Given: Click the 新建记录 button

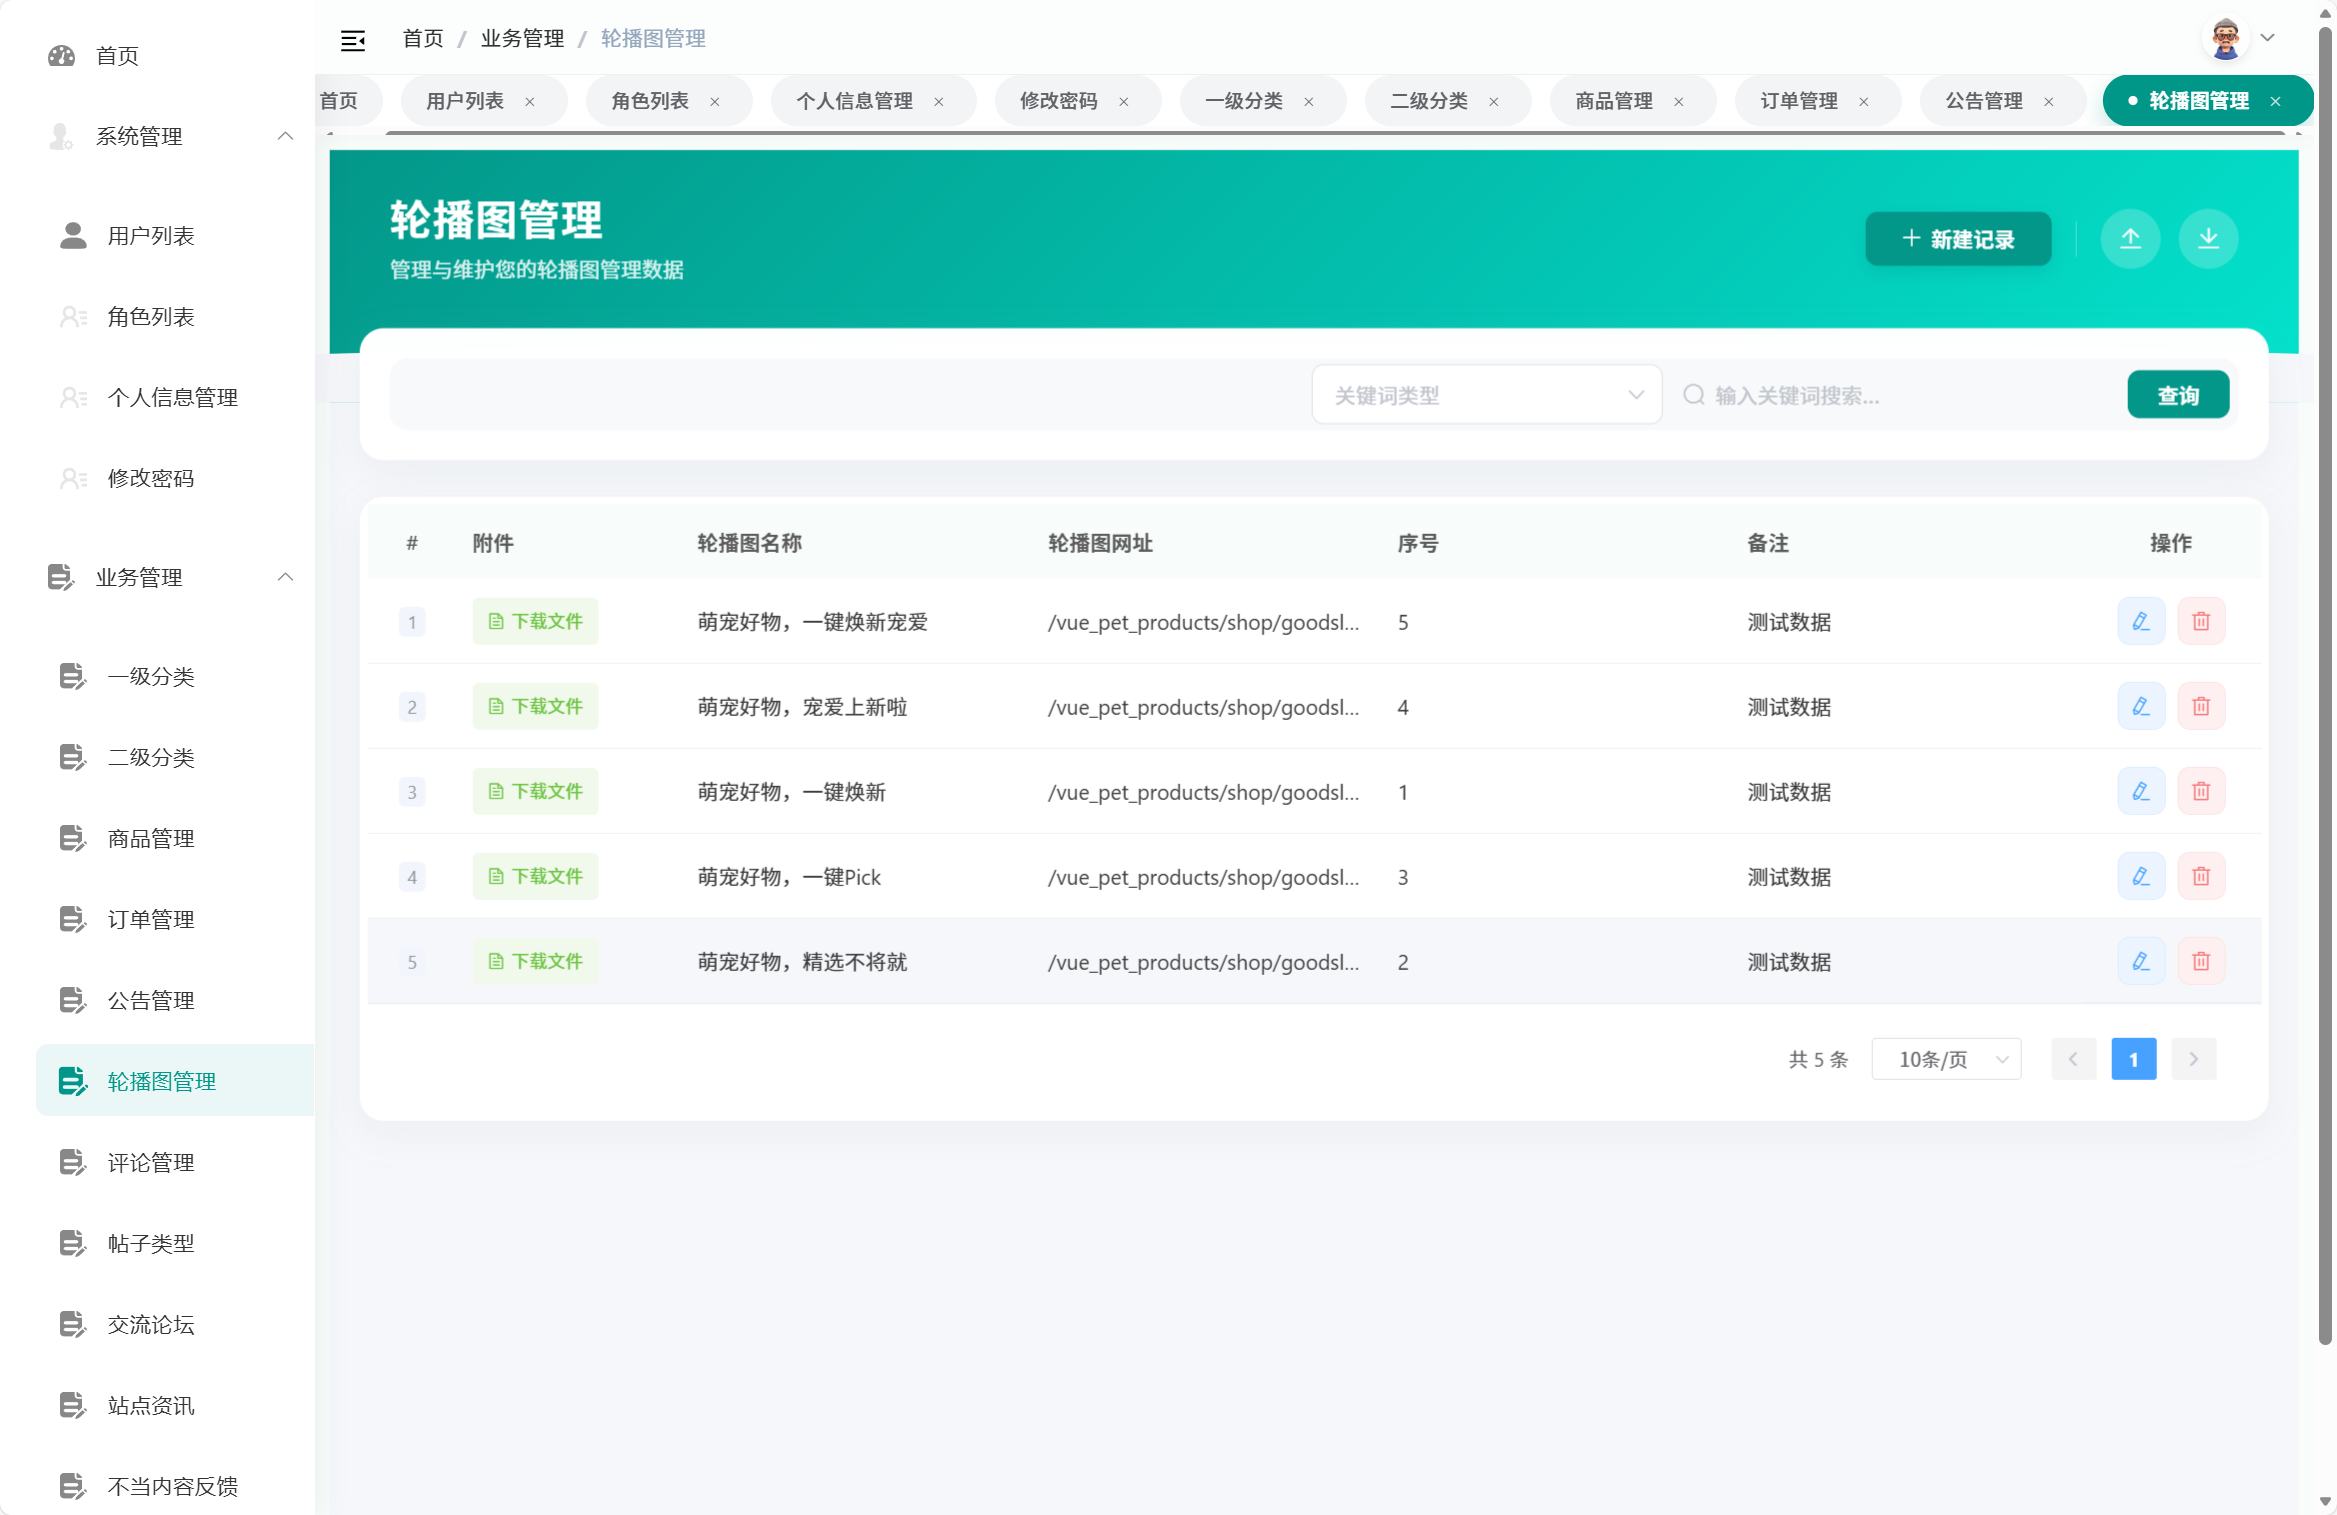Looking at the screenshot, I should tap(1957, 238).
